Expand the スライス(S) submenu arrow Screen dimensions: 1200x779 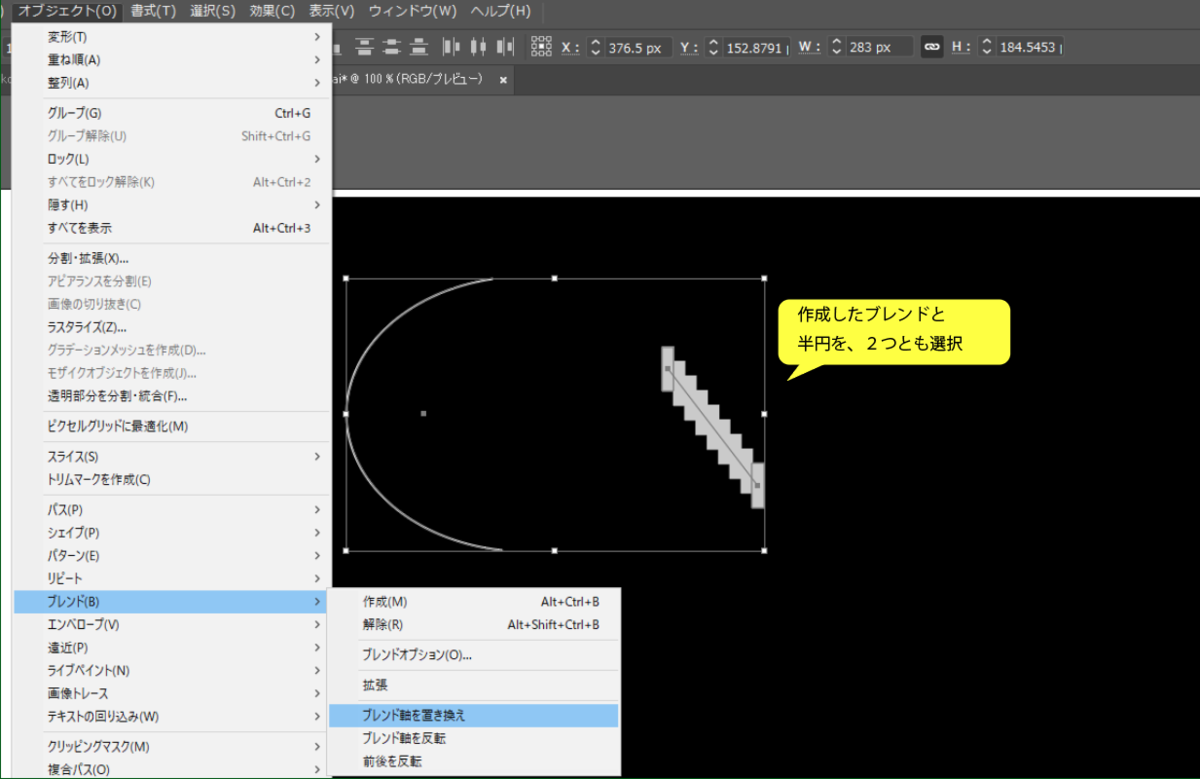tap(317, 457)
